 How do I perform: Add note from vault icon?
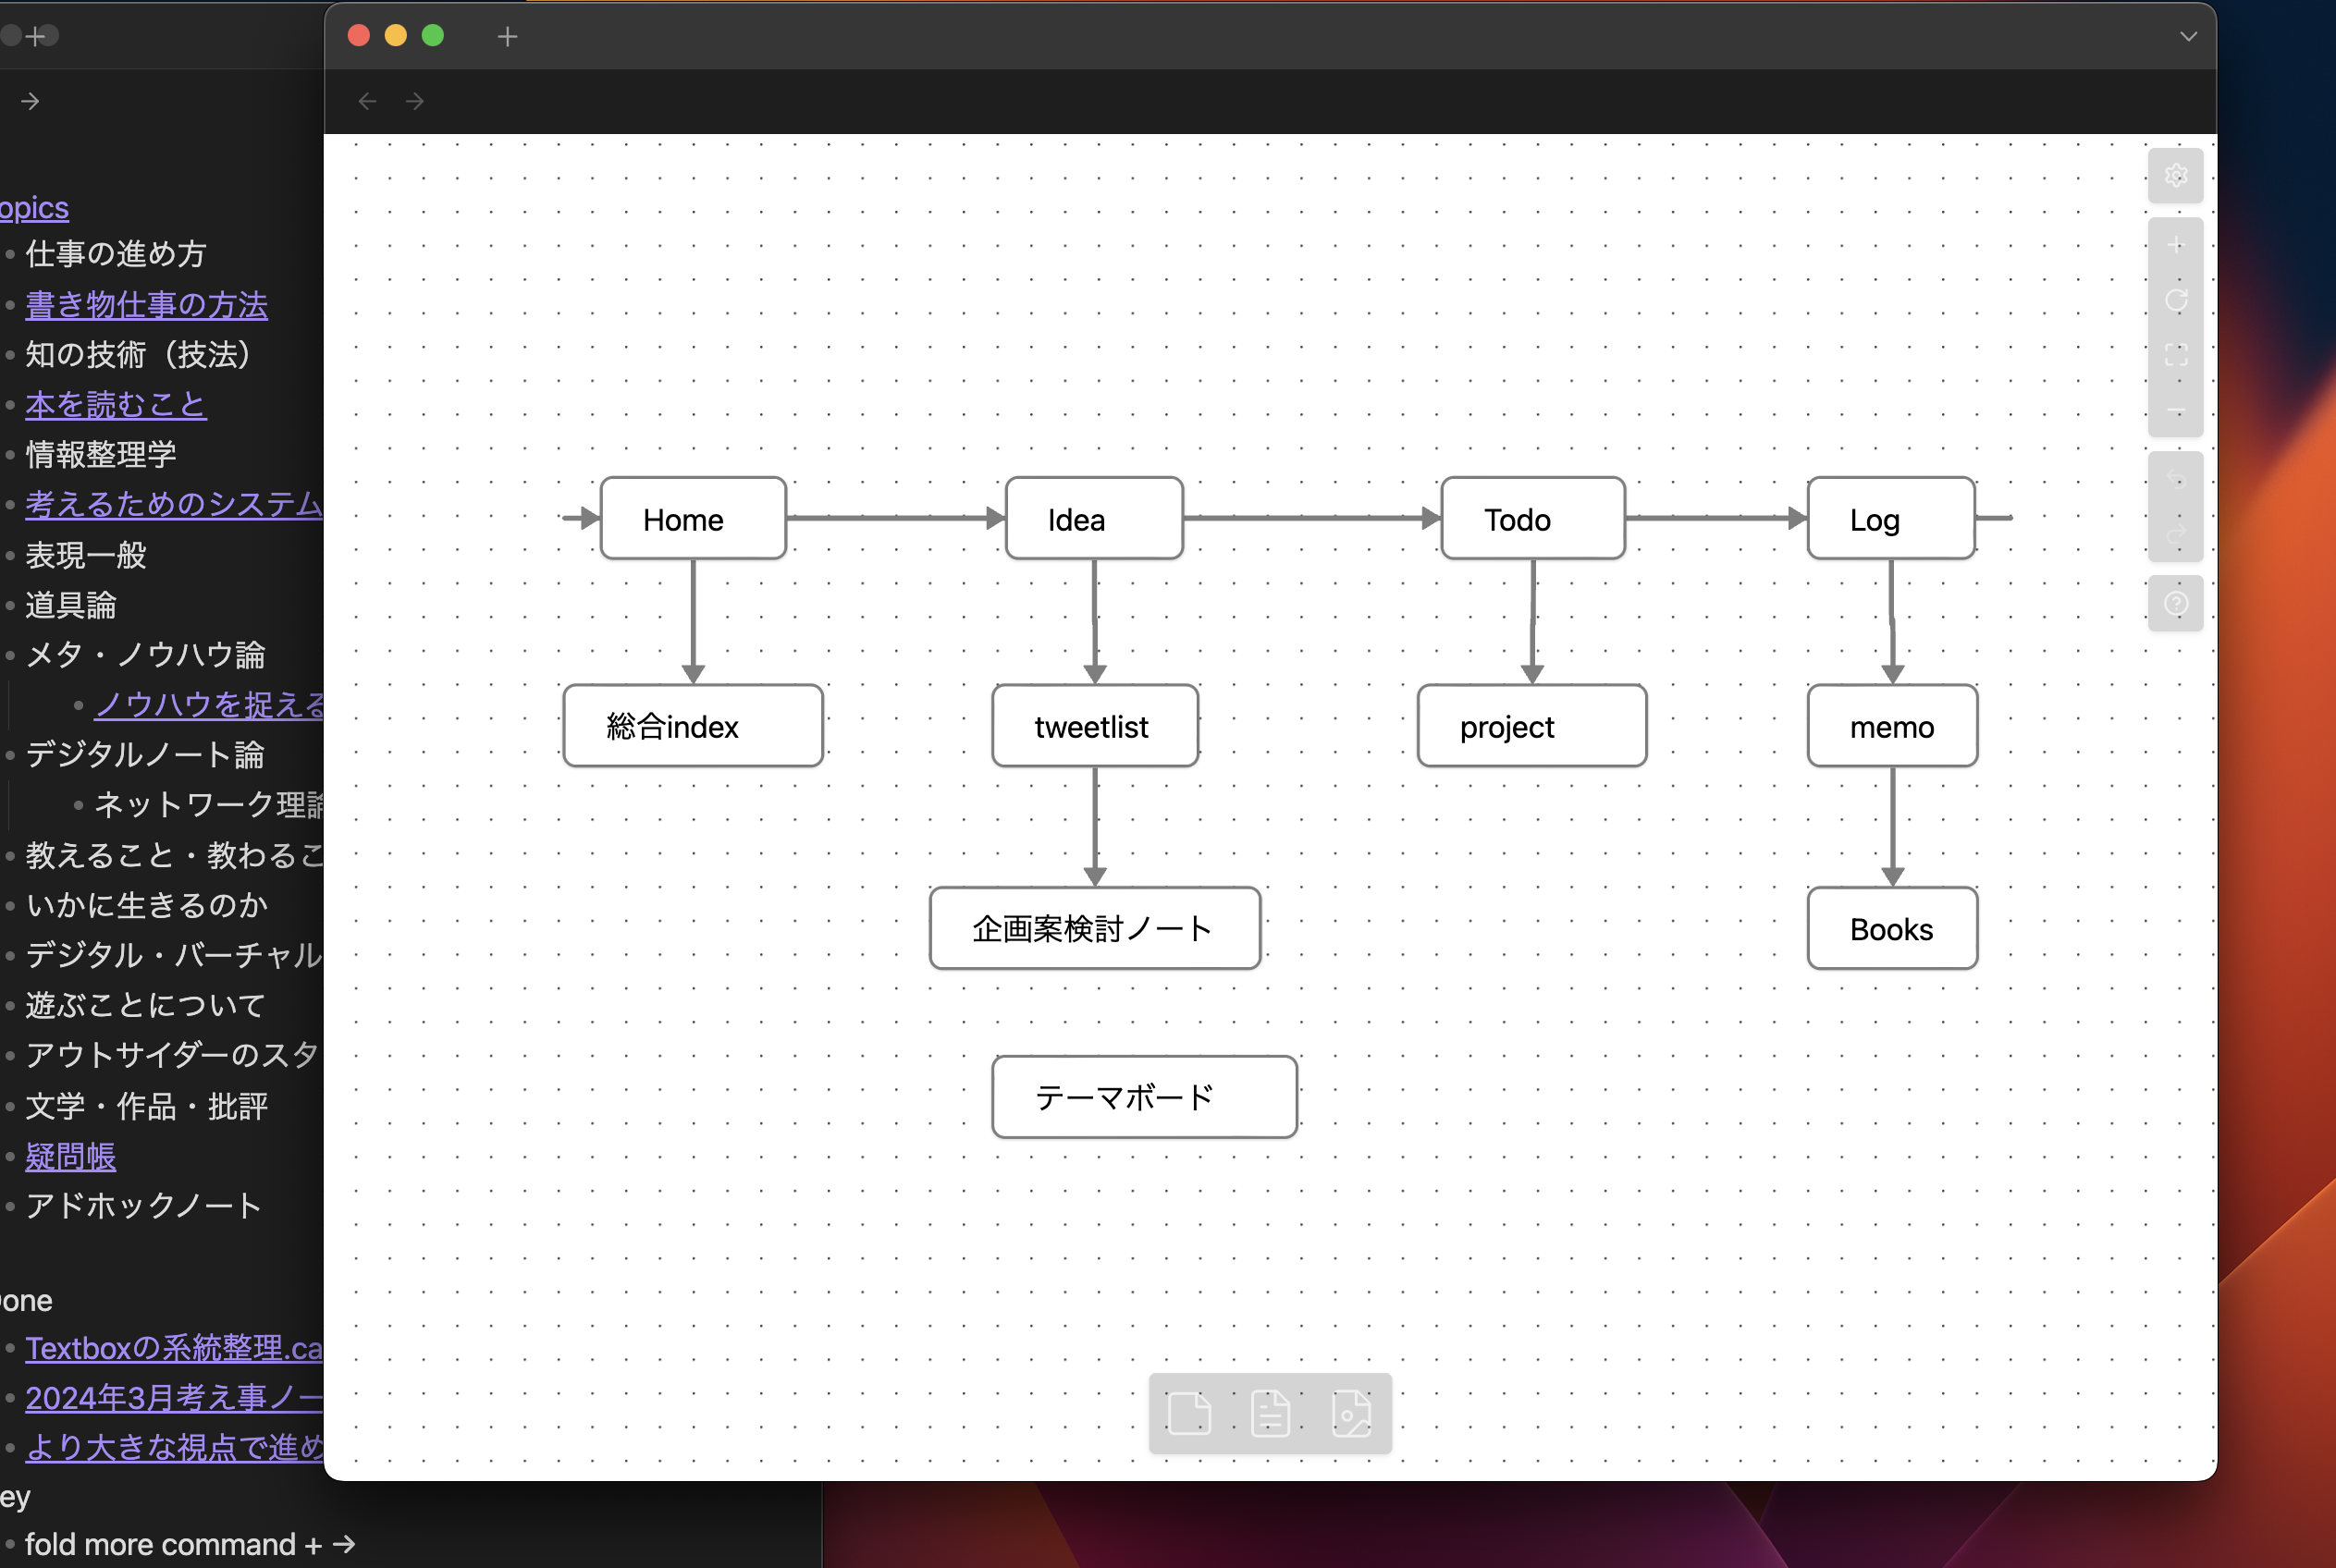pos(1270,1413)
